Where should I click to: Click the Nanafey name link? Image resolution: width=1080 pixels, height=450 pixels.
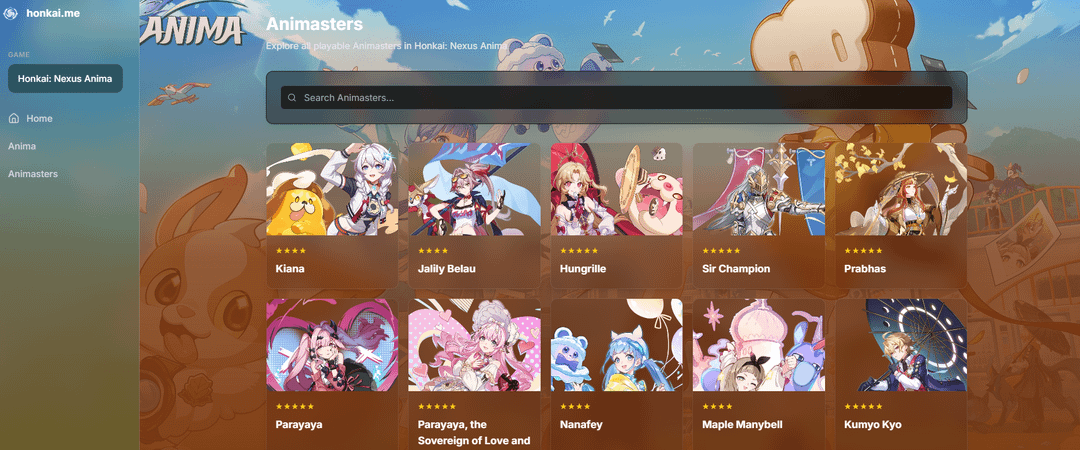coord(581,425)
